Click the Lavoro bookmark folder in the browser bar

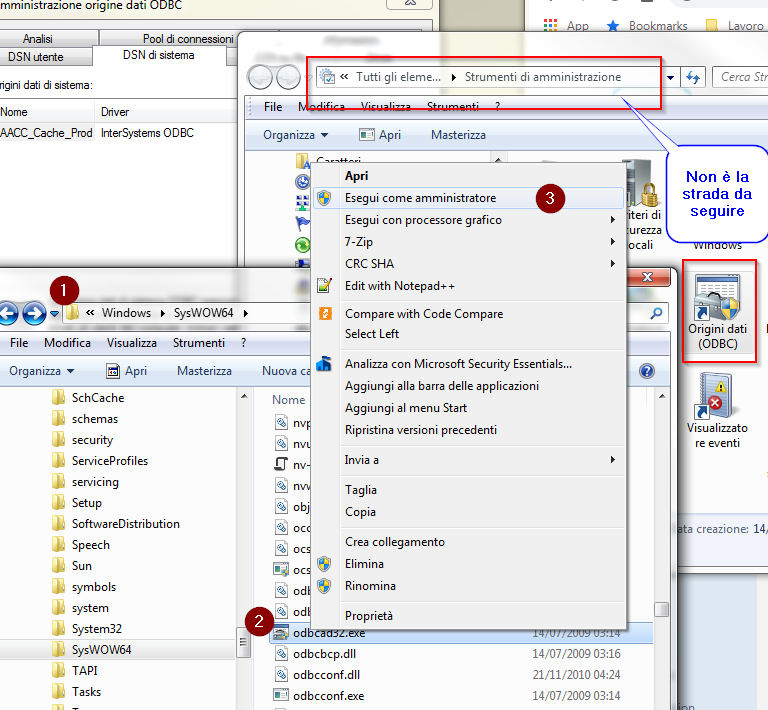735,25
